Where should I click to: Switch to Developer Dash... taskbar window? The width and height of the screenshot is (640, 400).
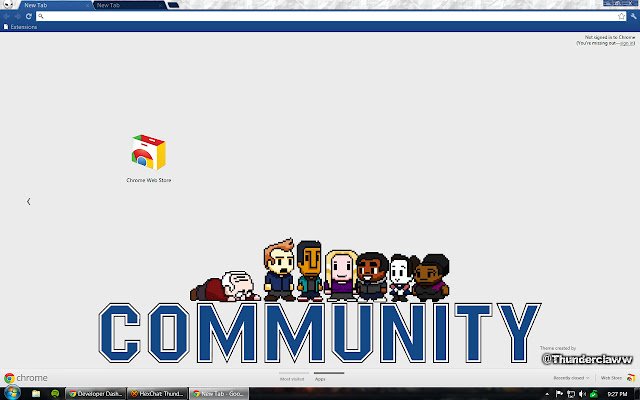coord(96,394)
